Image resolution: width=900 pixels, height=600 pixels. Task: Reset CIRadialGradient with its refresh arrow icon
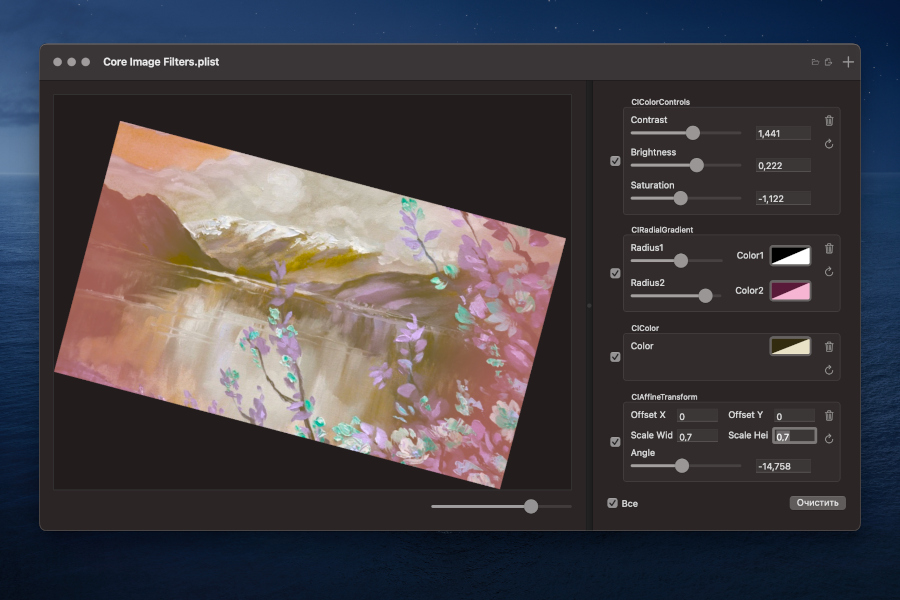click(829, 272)
